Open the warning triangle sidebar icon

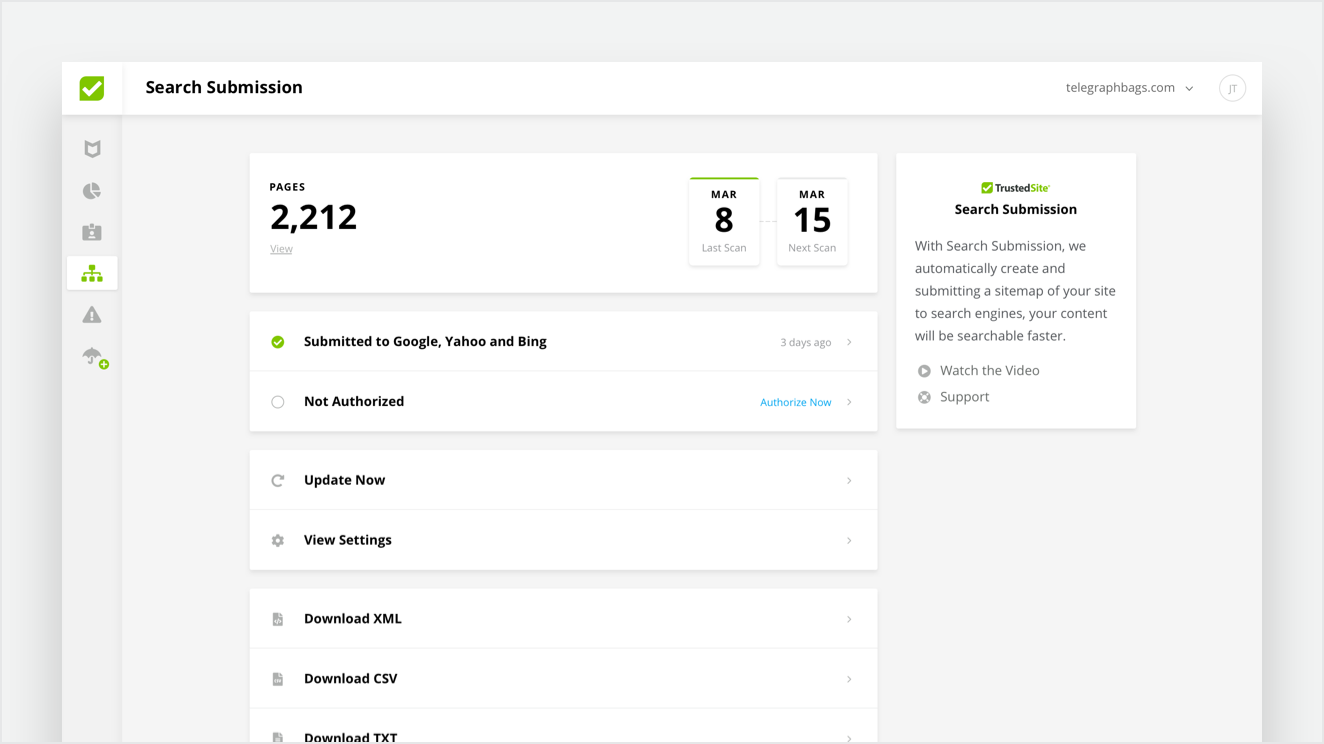pos(92,315)
